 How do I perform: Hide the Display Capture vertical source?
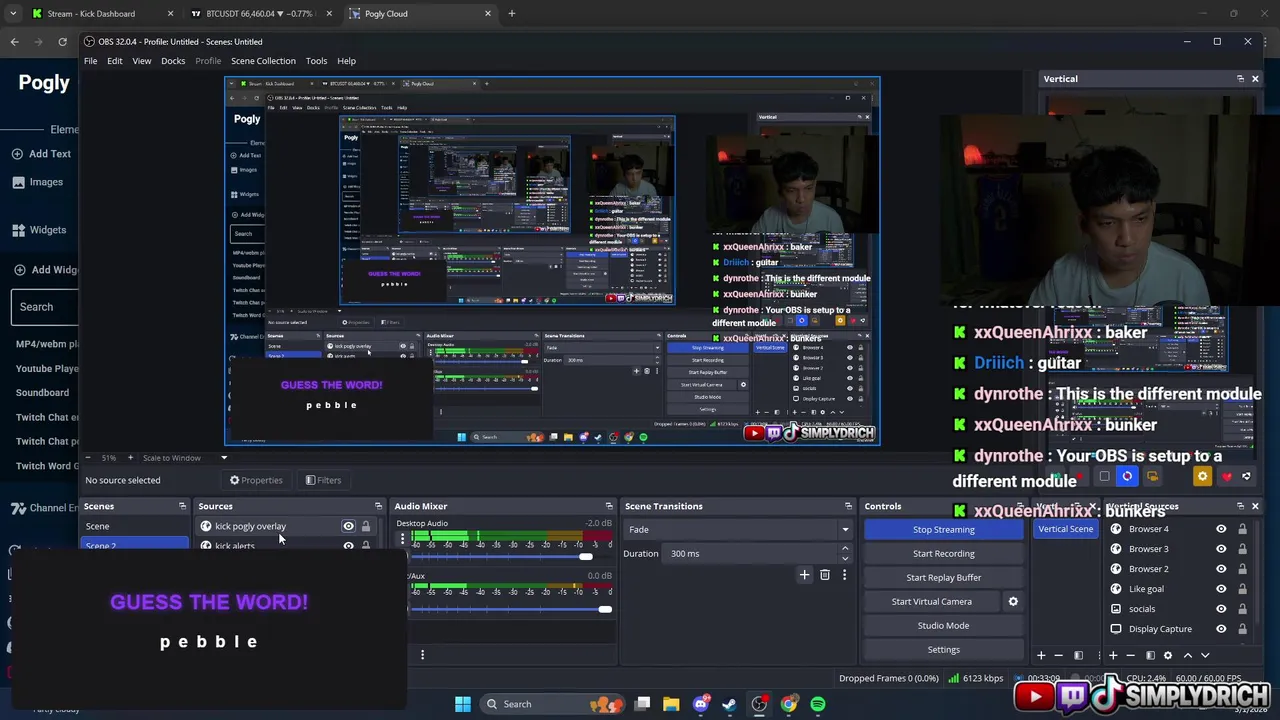(1221, 629)
